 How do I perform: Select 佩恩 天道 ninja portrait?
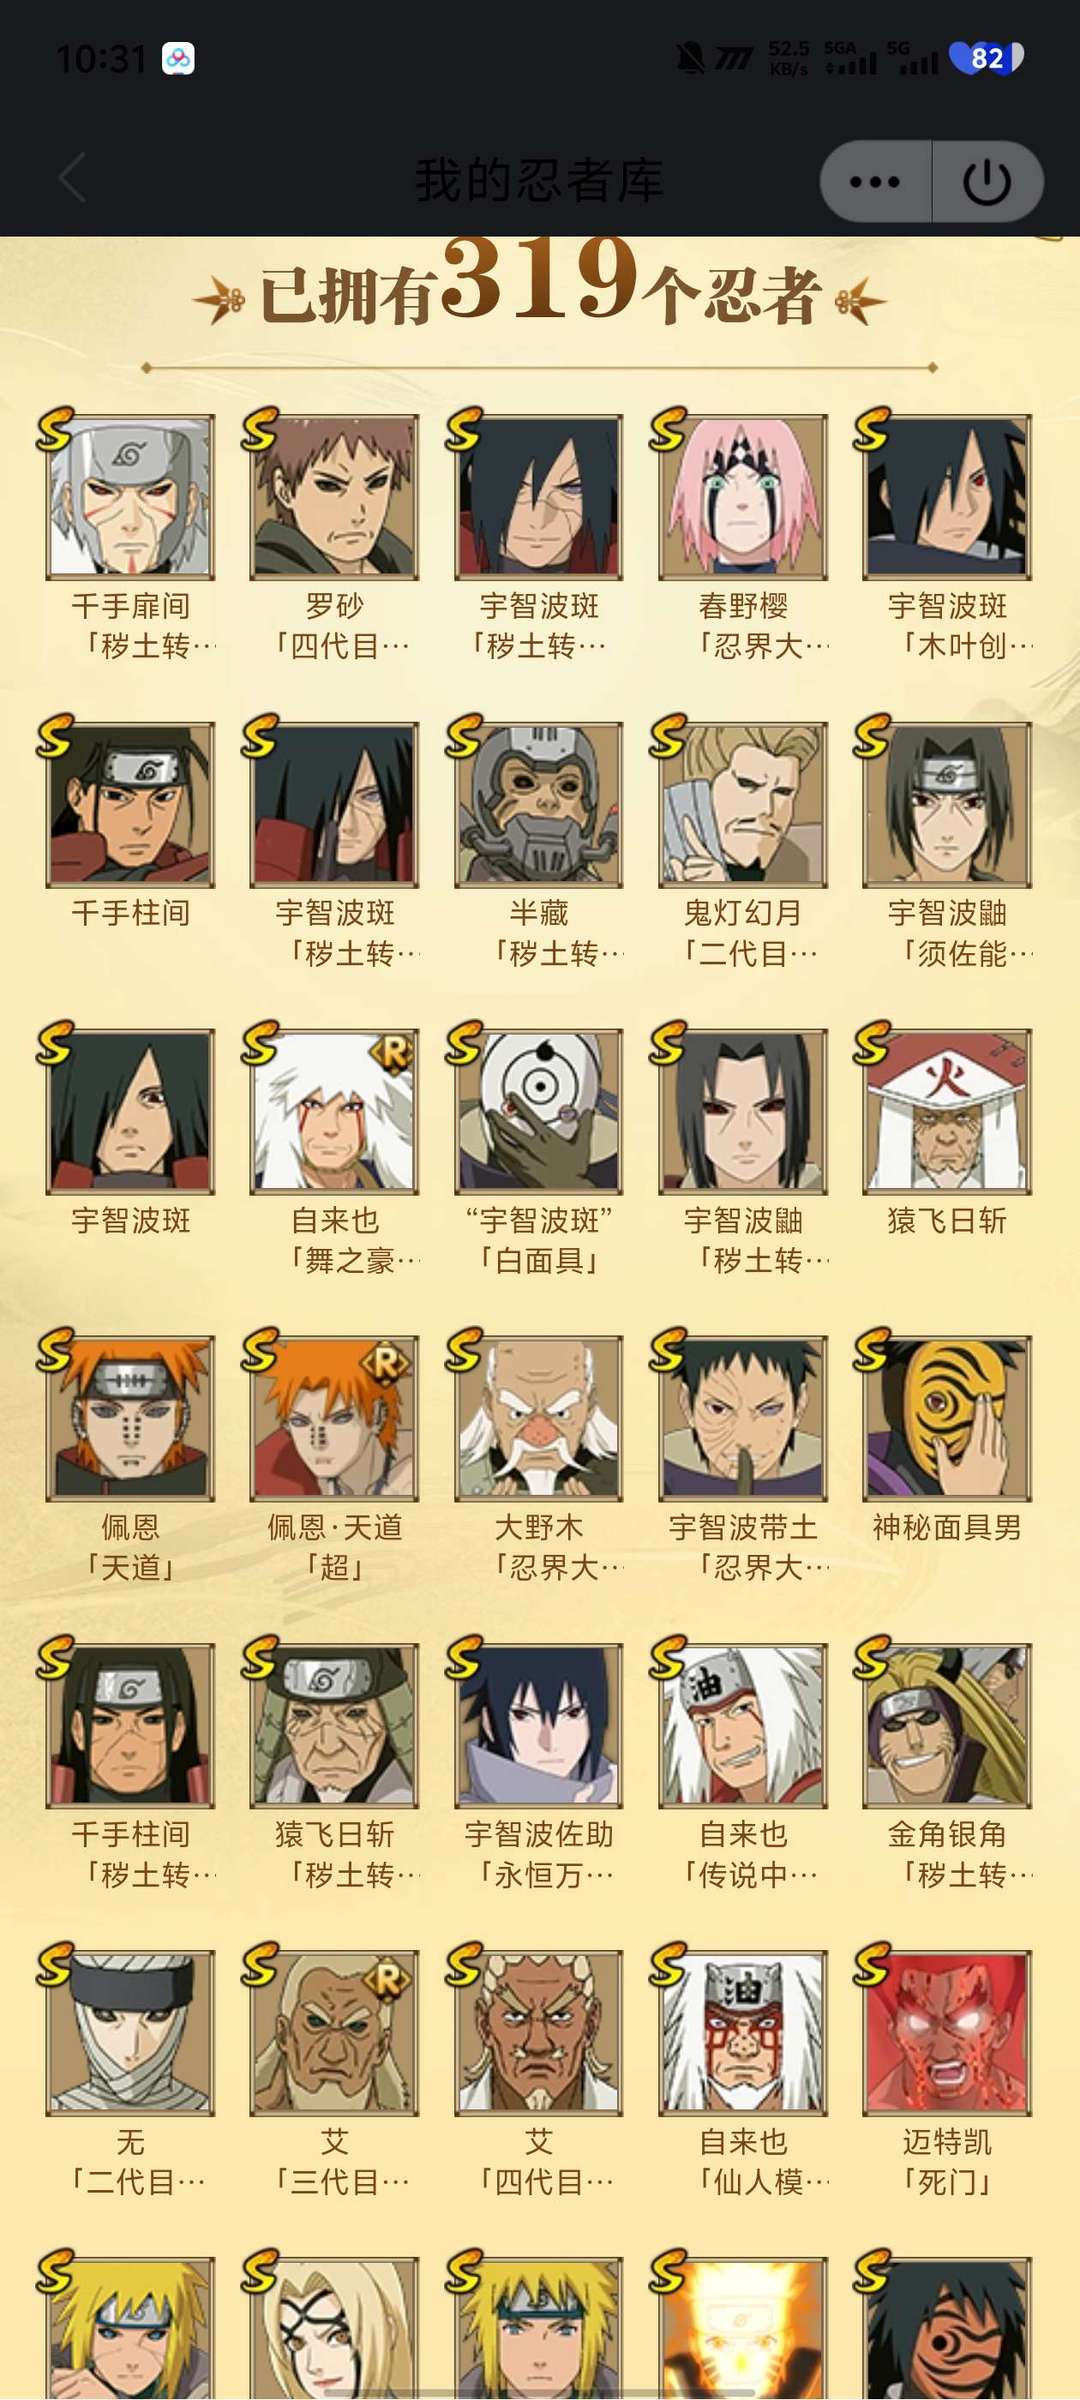[130, 1419]
